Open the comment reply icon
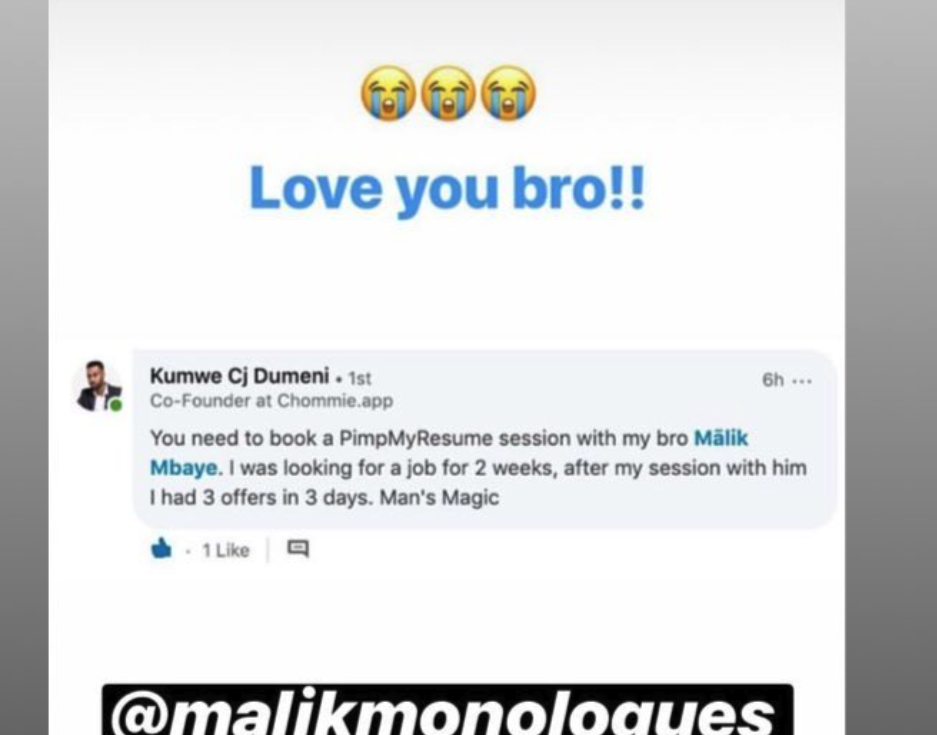The height and width of the screenshot is (735, 937). tap(298, 548)
